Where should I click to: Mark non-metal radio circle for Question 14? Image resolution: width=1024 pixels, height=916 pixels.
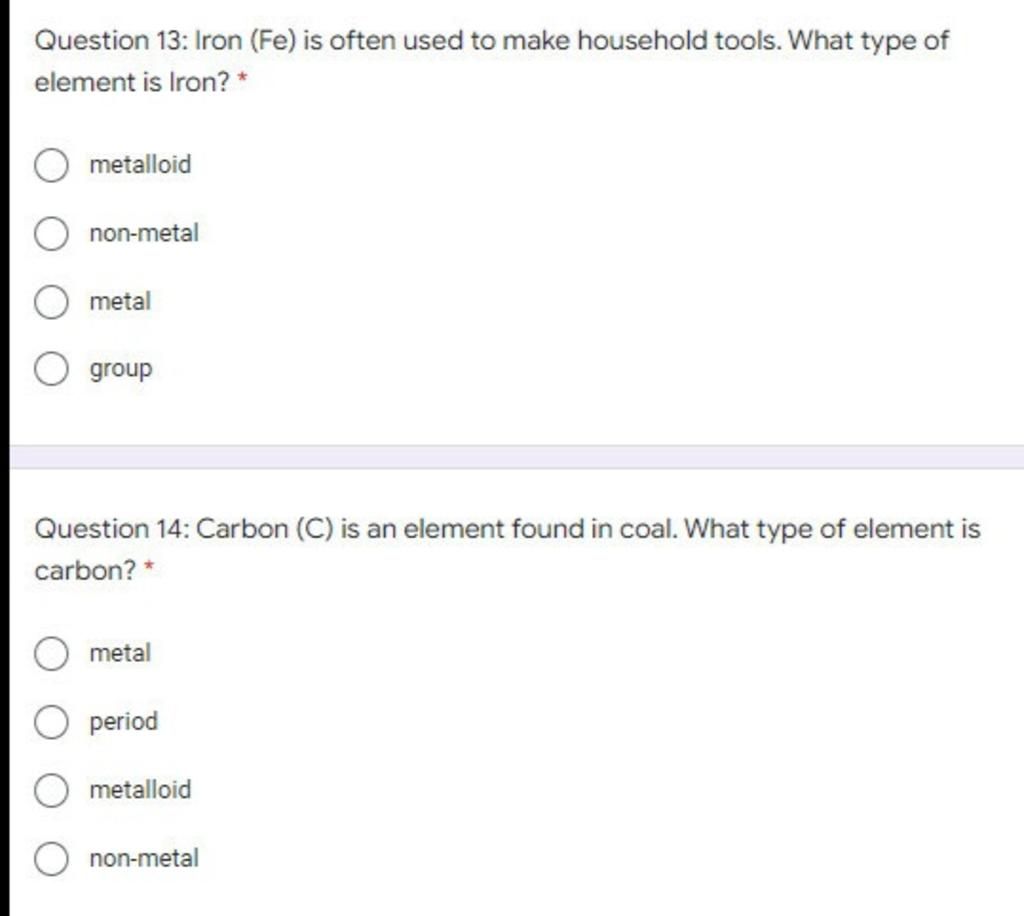[51, 859]
